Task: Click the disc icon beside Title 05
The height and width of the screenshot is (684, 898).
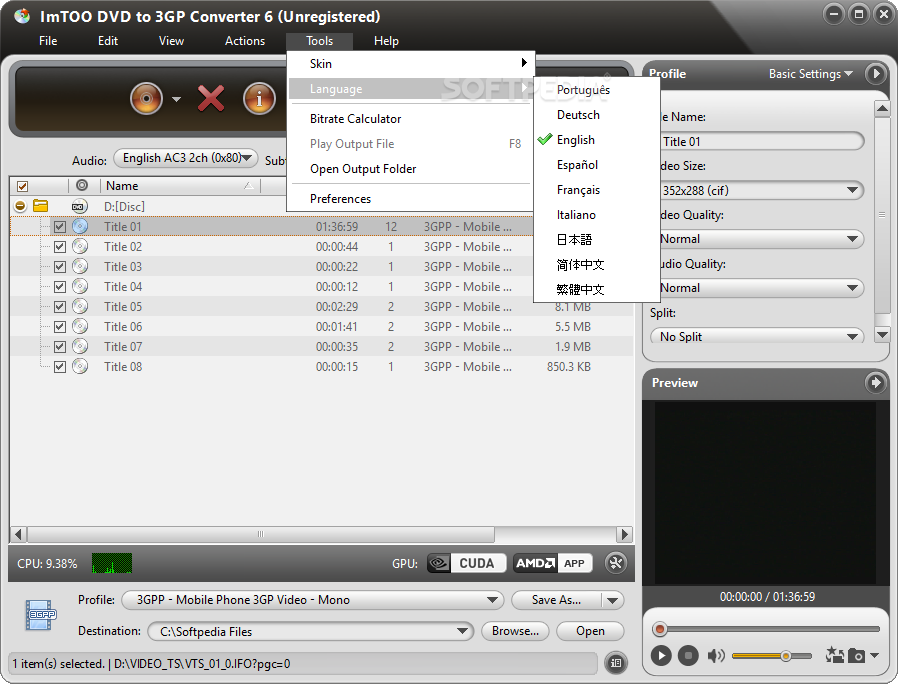Action: tap(80, 306)
